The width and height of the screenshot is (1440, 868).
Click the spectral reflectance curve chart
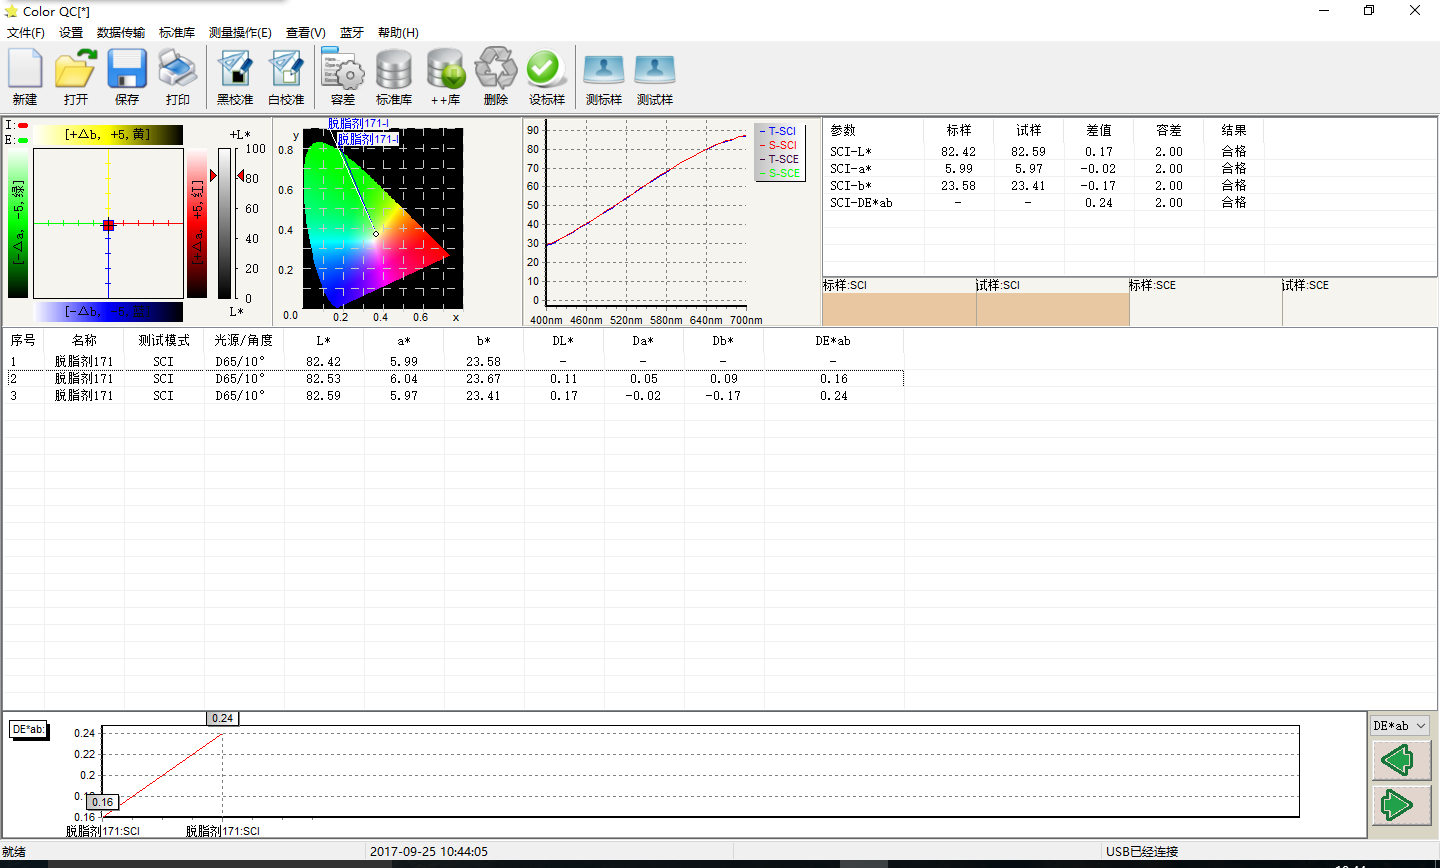click(x=646, y=214)
